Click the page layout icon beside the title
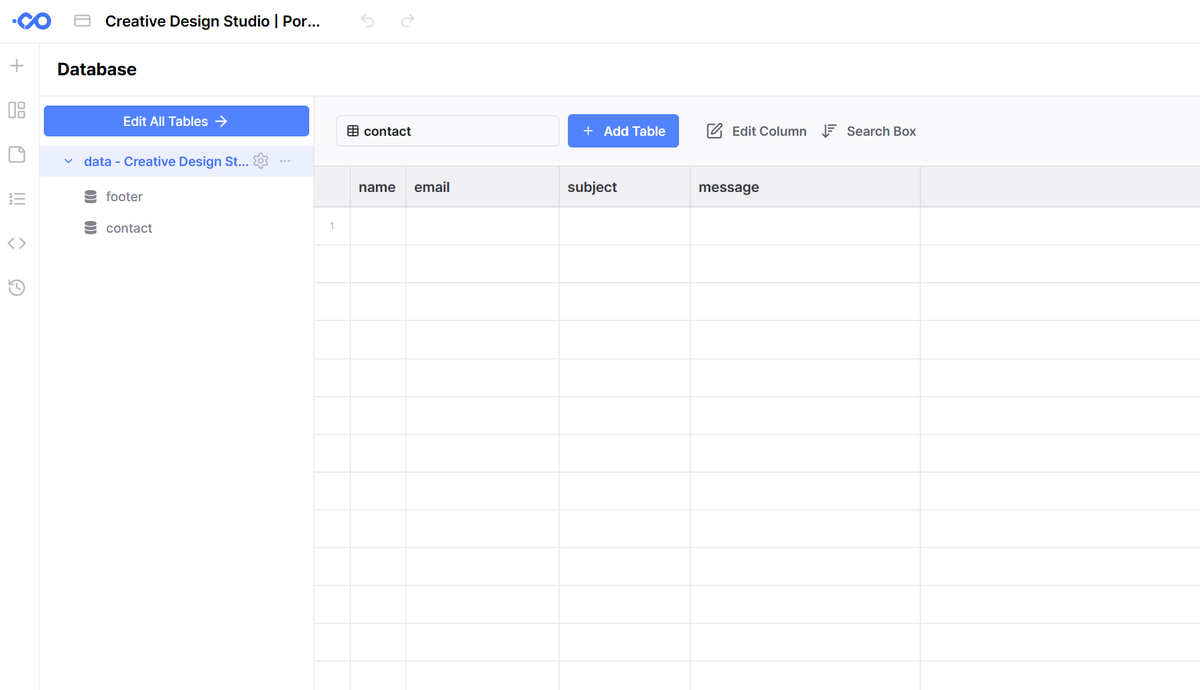This screenshot has height=690, width=1200. pos(83,21)
